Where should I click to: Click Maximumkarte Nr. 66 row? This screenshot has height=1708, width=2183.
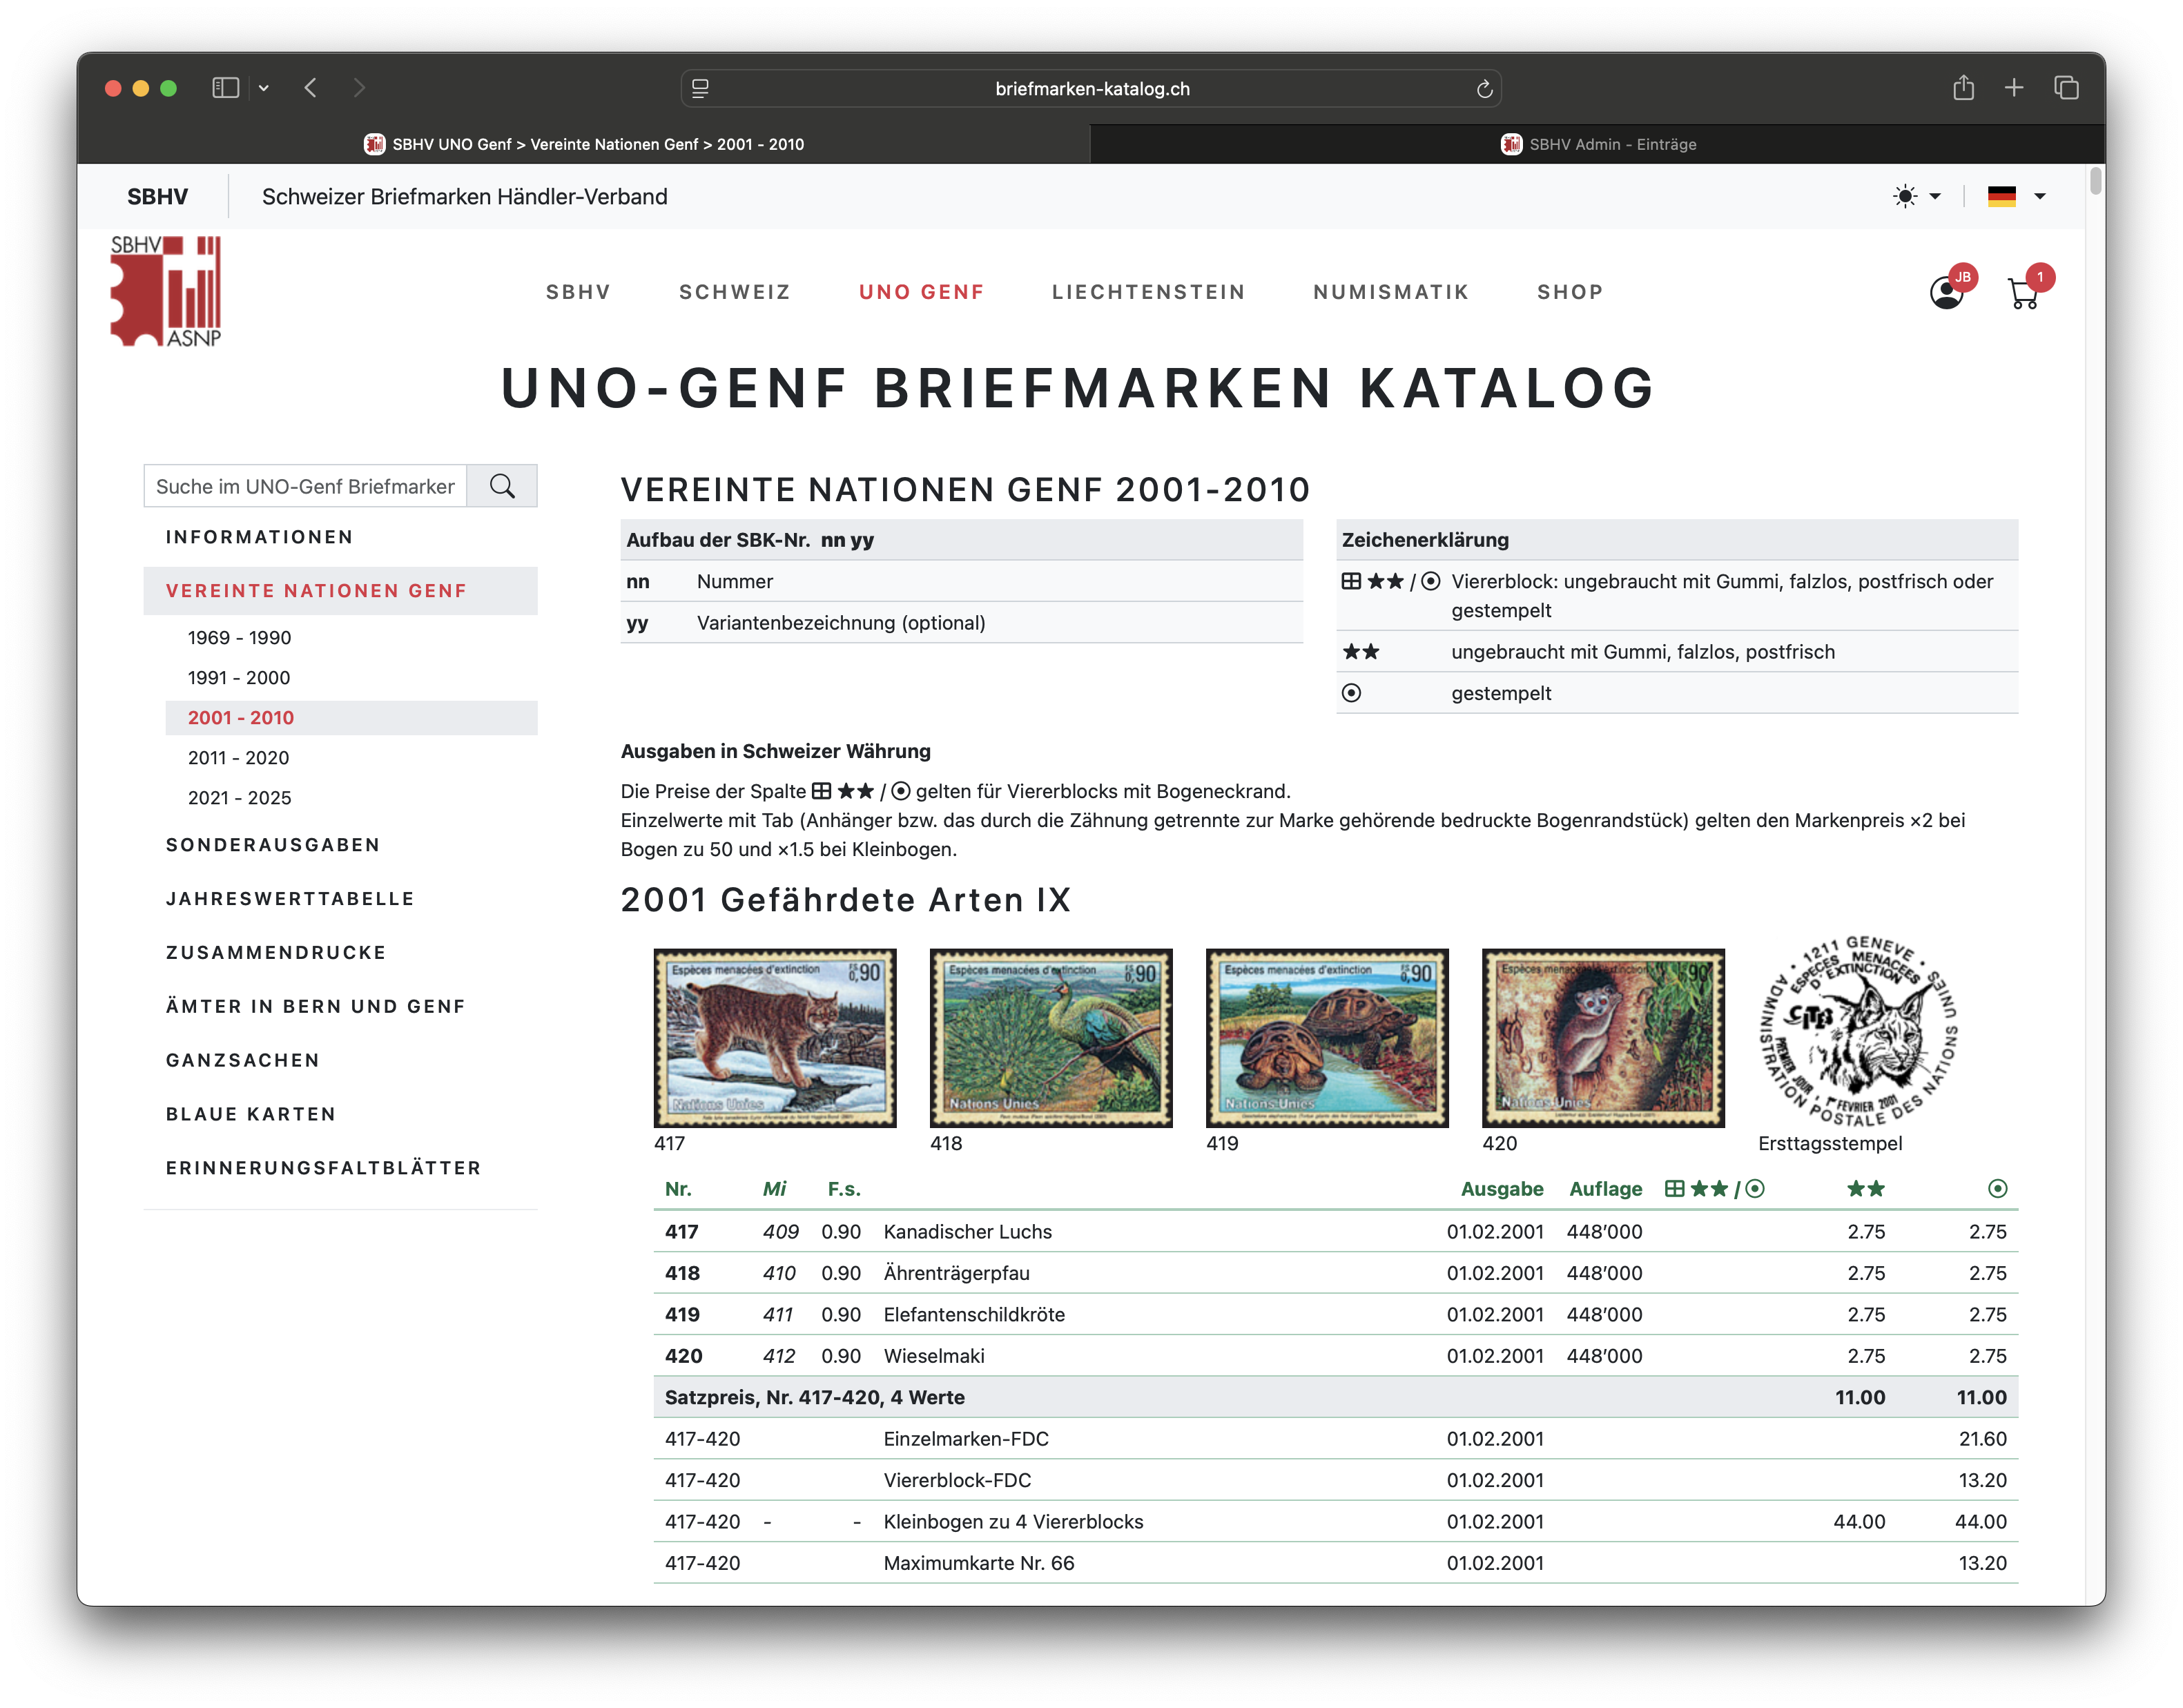[1335, 1563]
